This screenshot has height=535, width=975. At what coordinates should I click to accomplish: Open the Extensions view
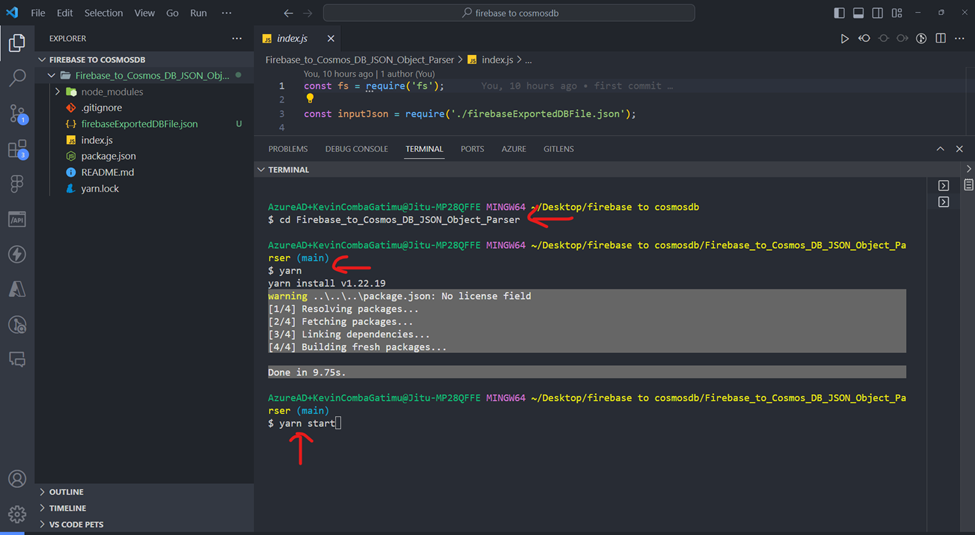click(x=17, y=150)
